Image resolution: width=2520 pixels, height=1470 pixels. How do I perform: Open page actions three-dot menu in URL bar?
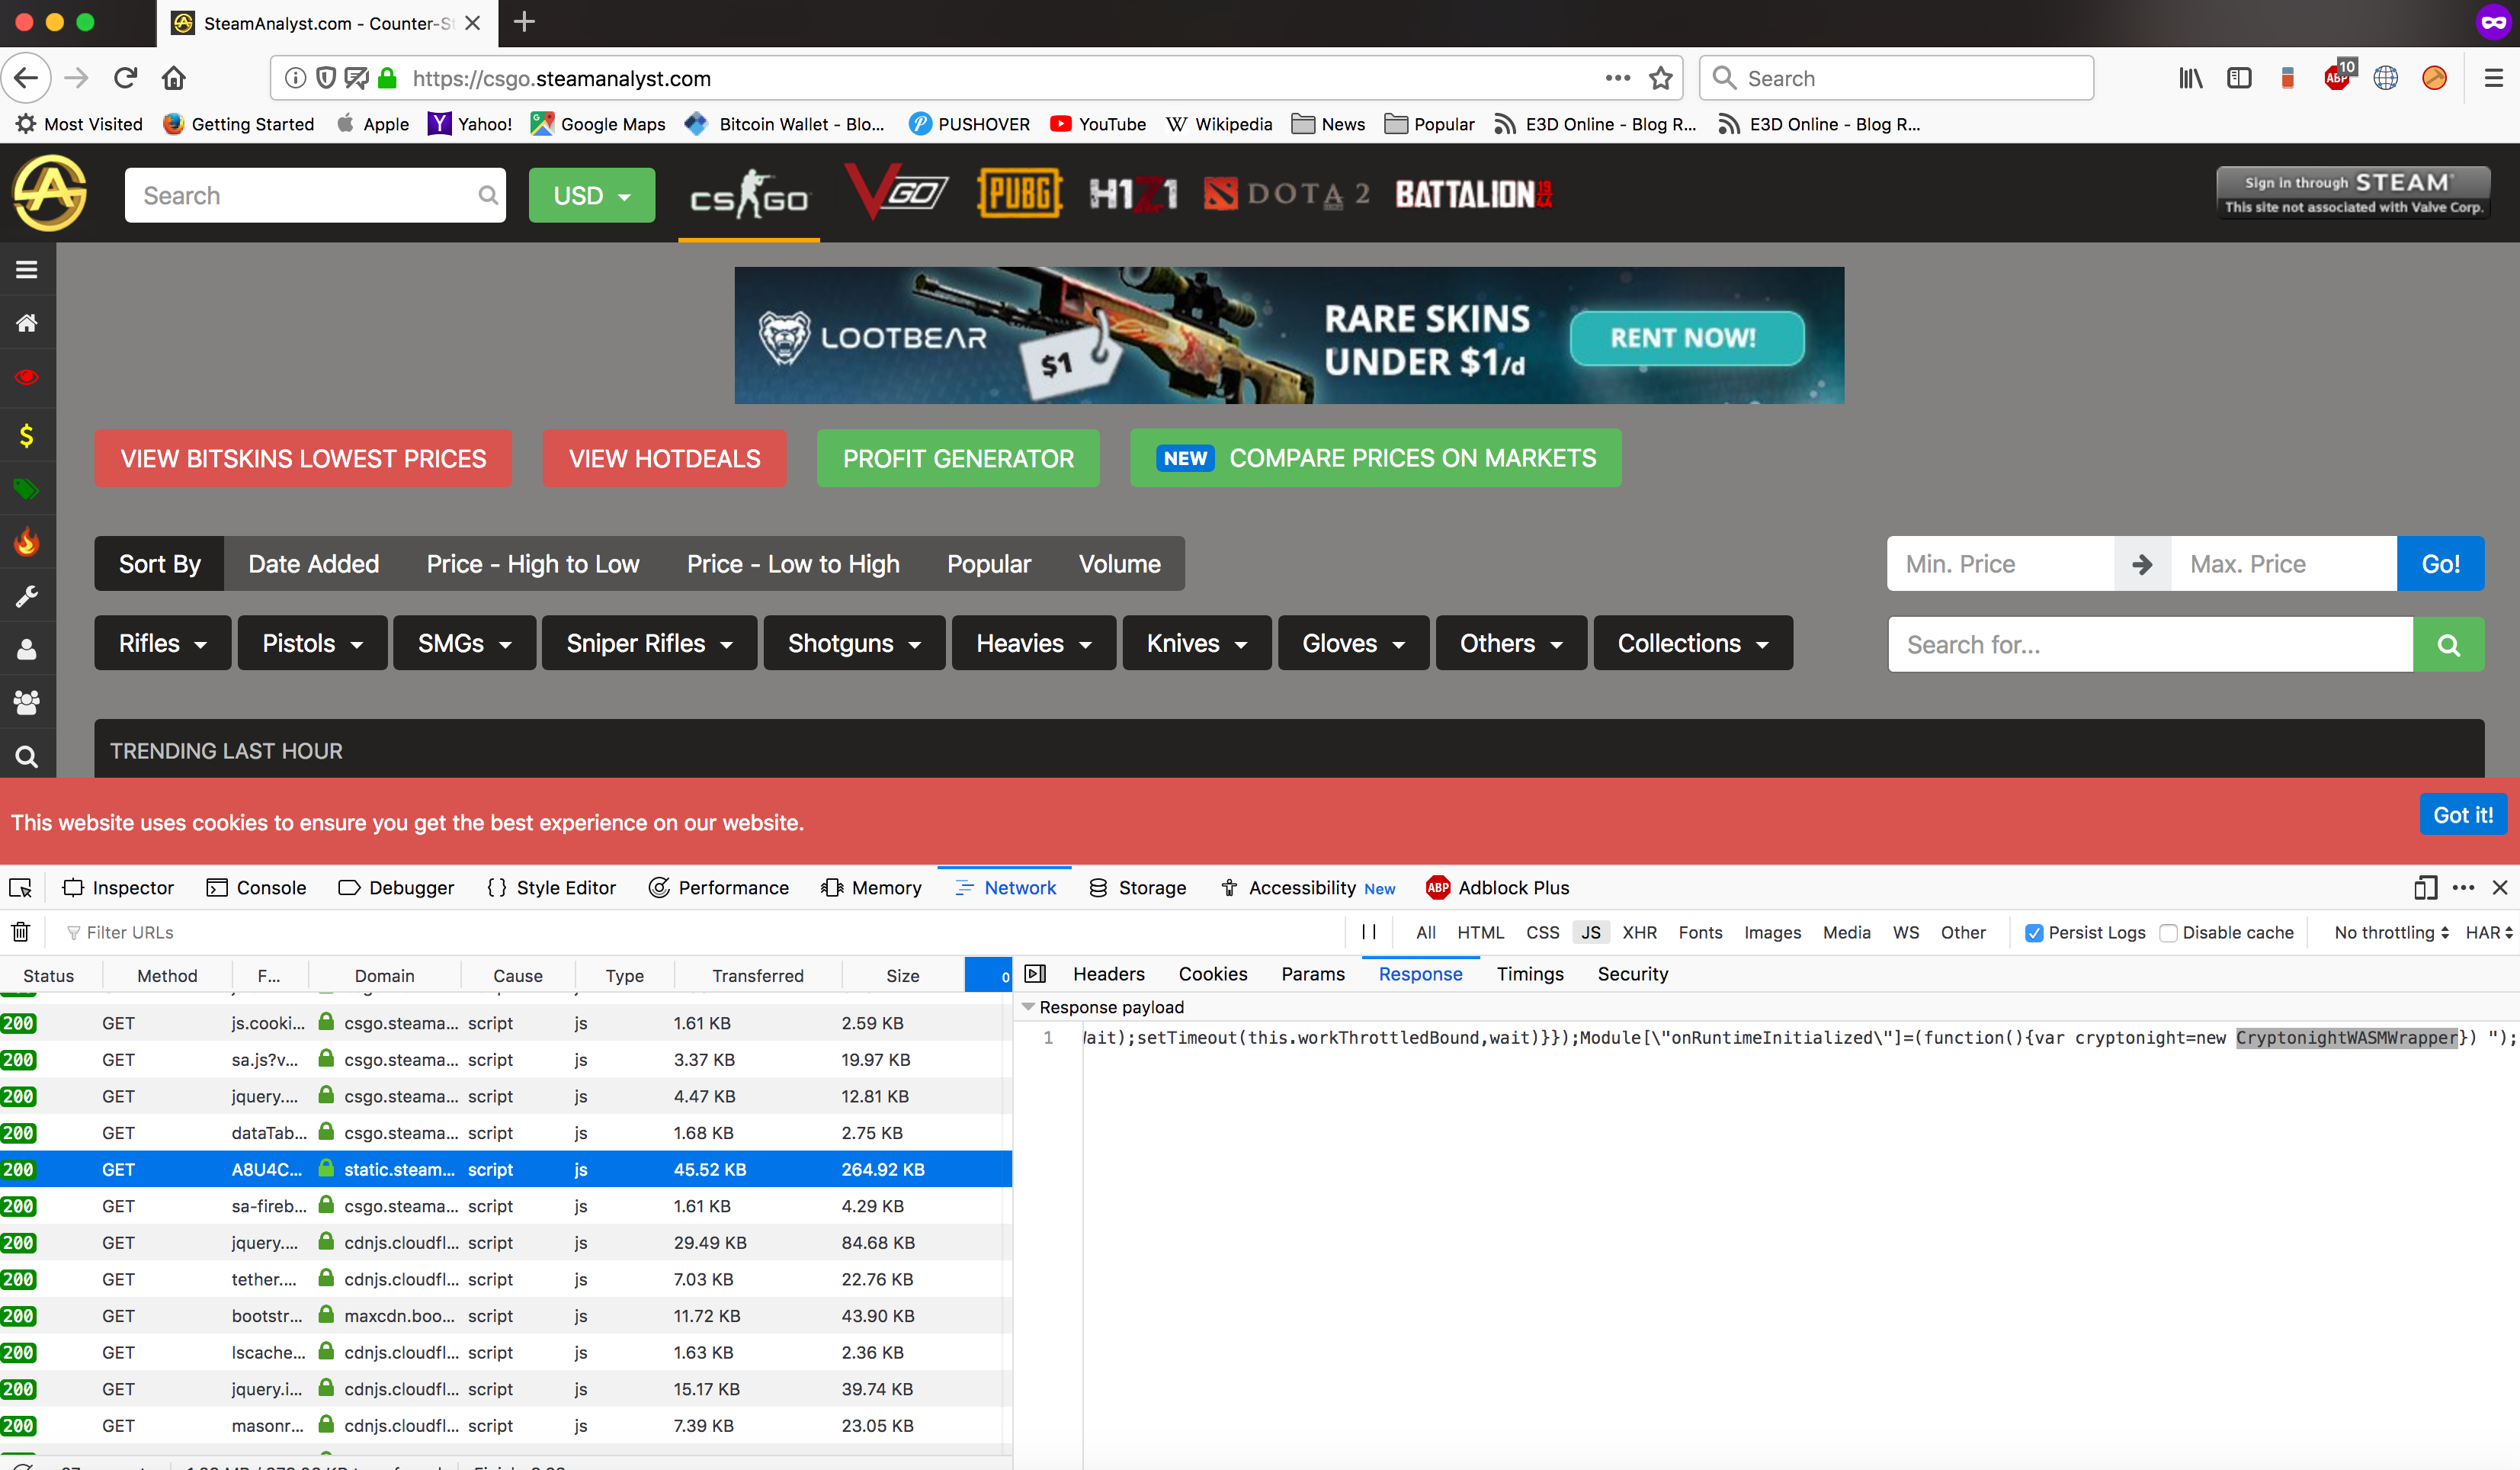point(1617,78)
